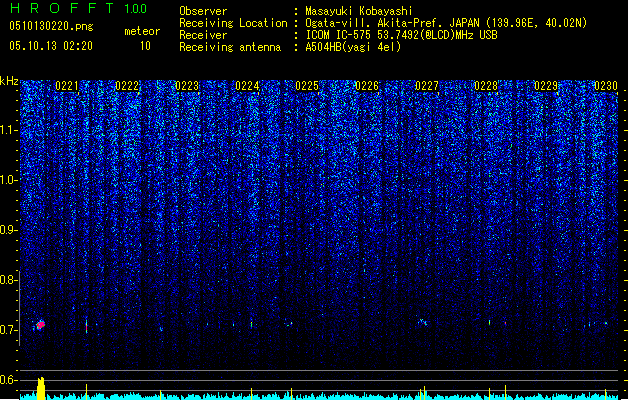
Task: Click the 0.6 kHz axis label
Action: (9, 380)
